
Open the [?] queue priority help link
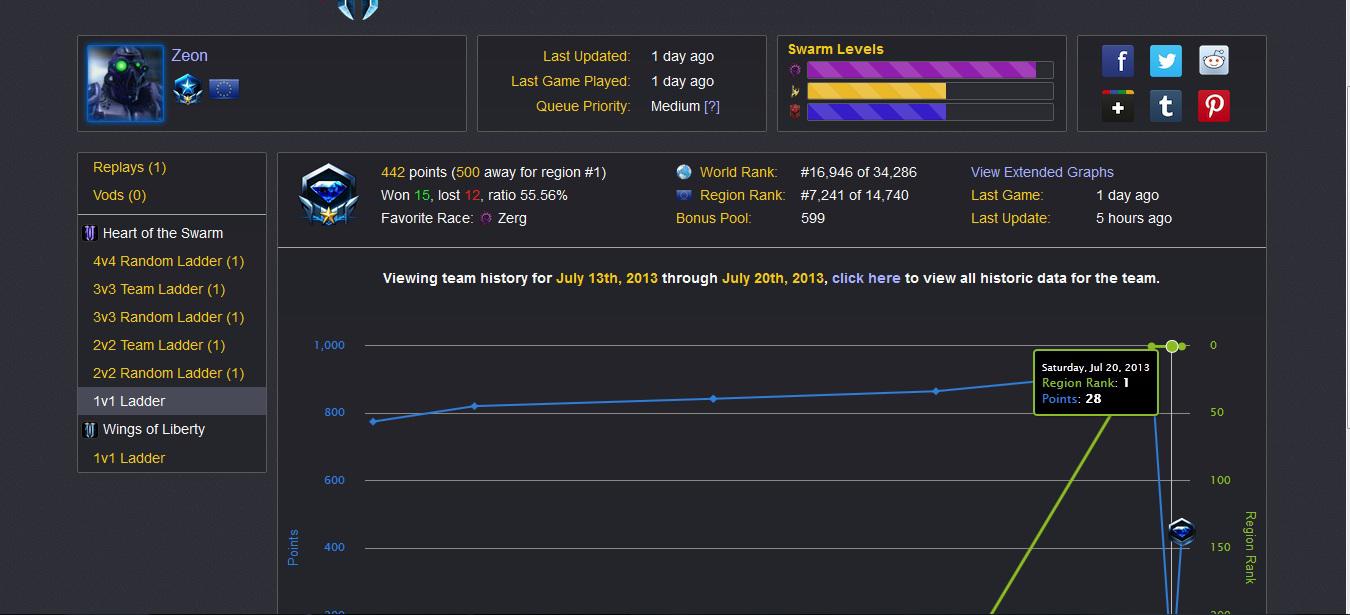pyautogui.click(x=712, y=106)
